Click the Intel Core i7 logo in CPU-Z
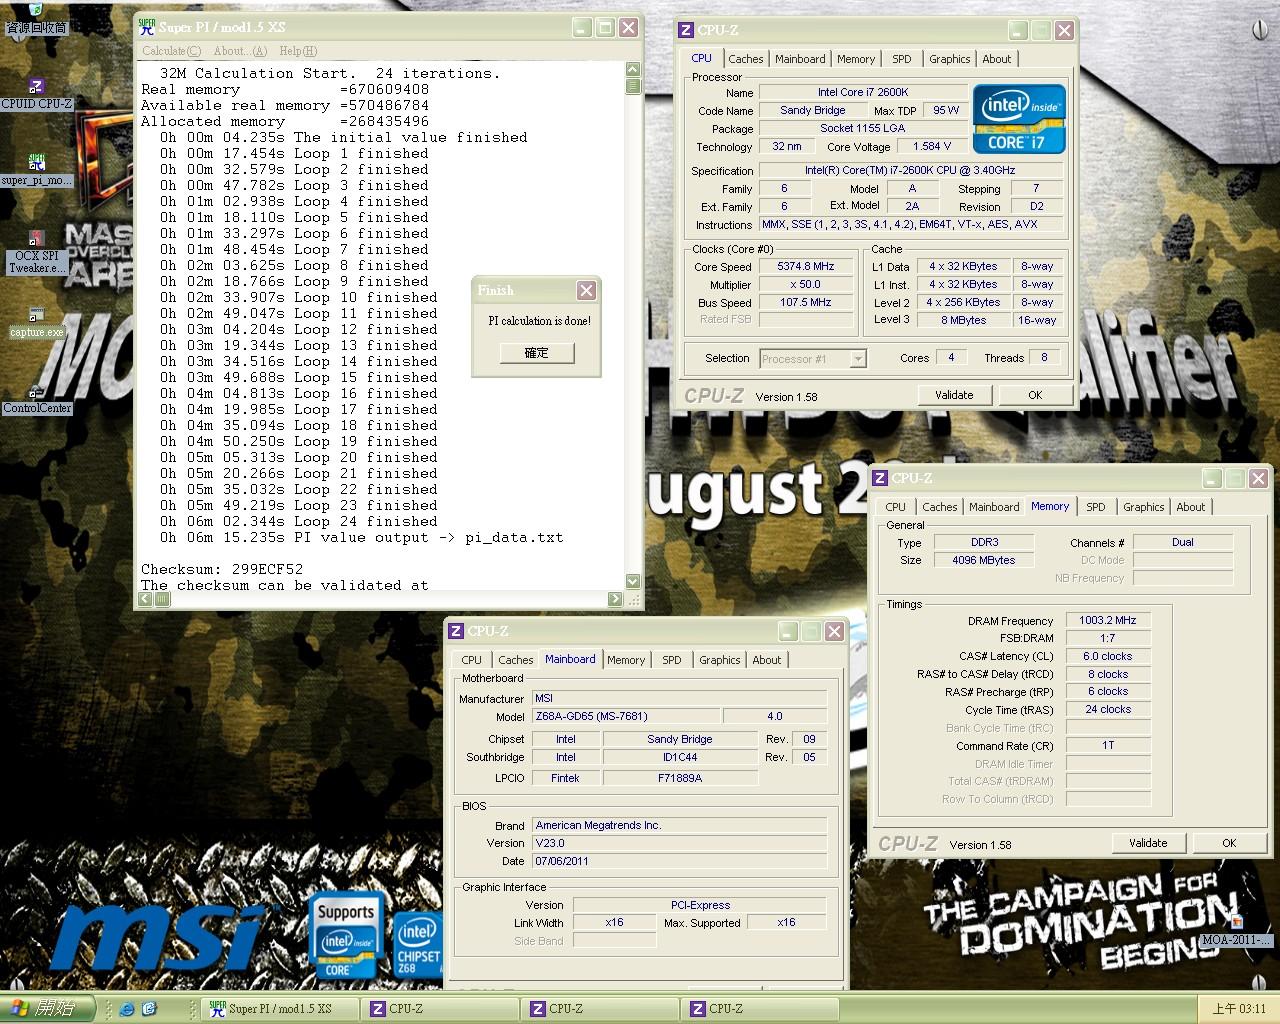Viewport: 1280px width, 1024px height. pos(1019,120)
